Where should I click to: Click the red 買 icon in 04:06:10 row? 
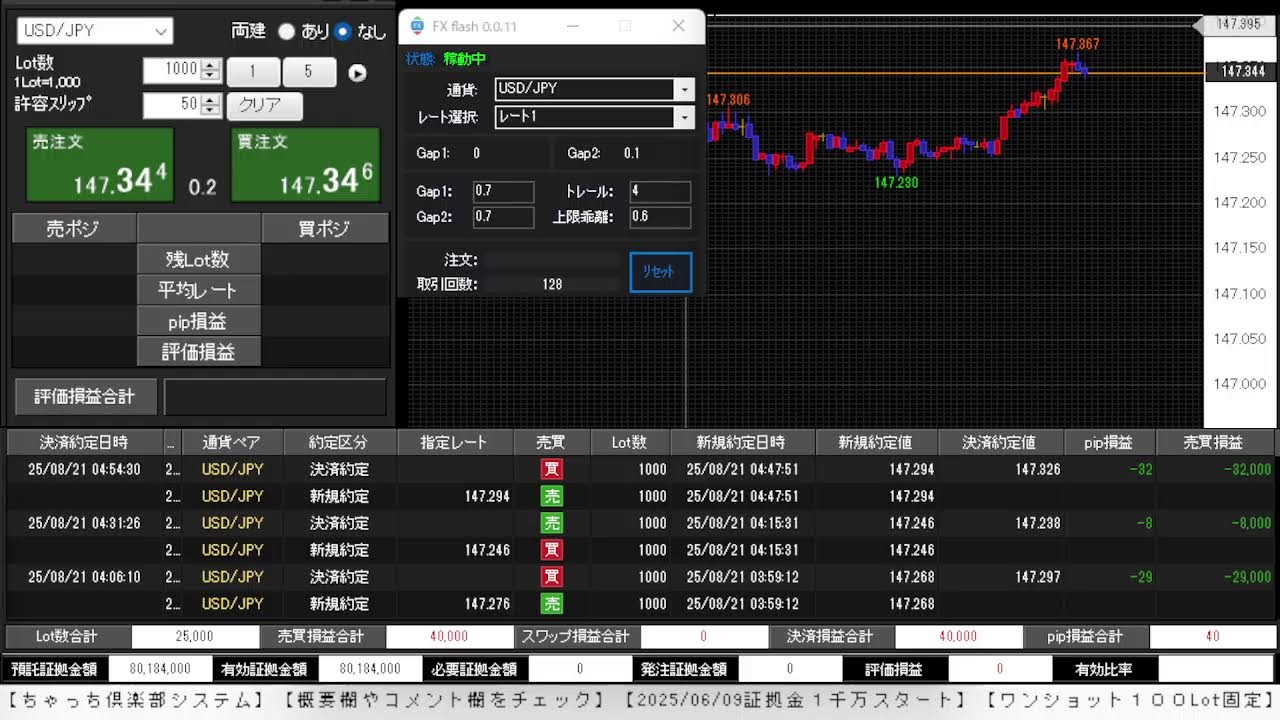point(552,577)
